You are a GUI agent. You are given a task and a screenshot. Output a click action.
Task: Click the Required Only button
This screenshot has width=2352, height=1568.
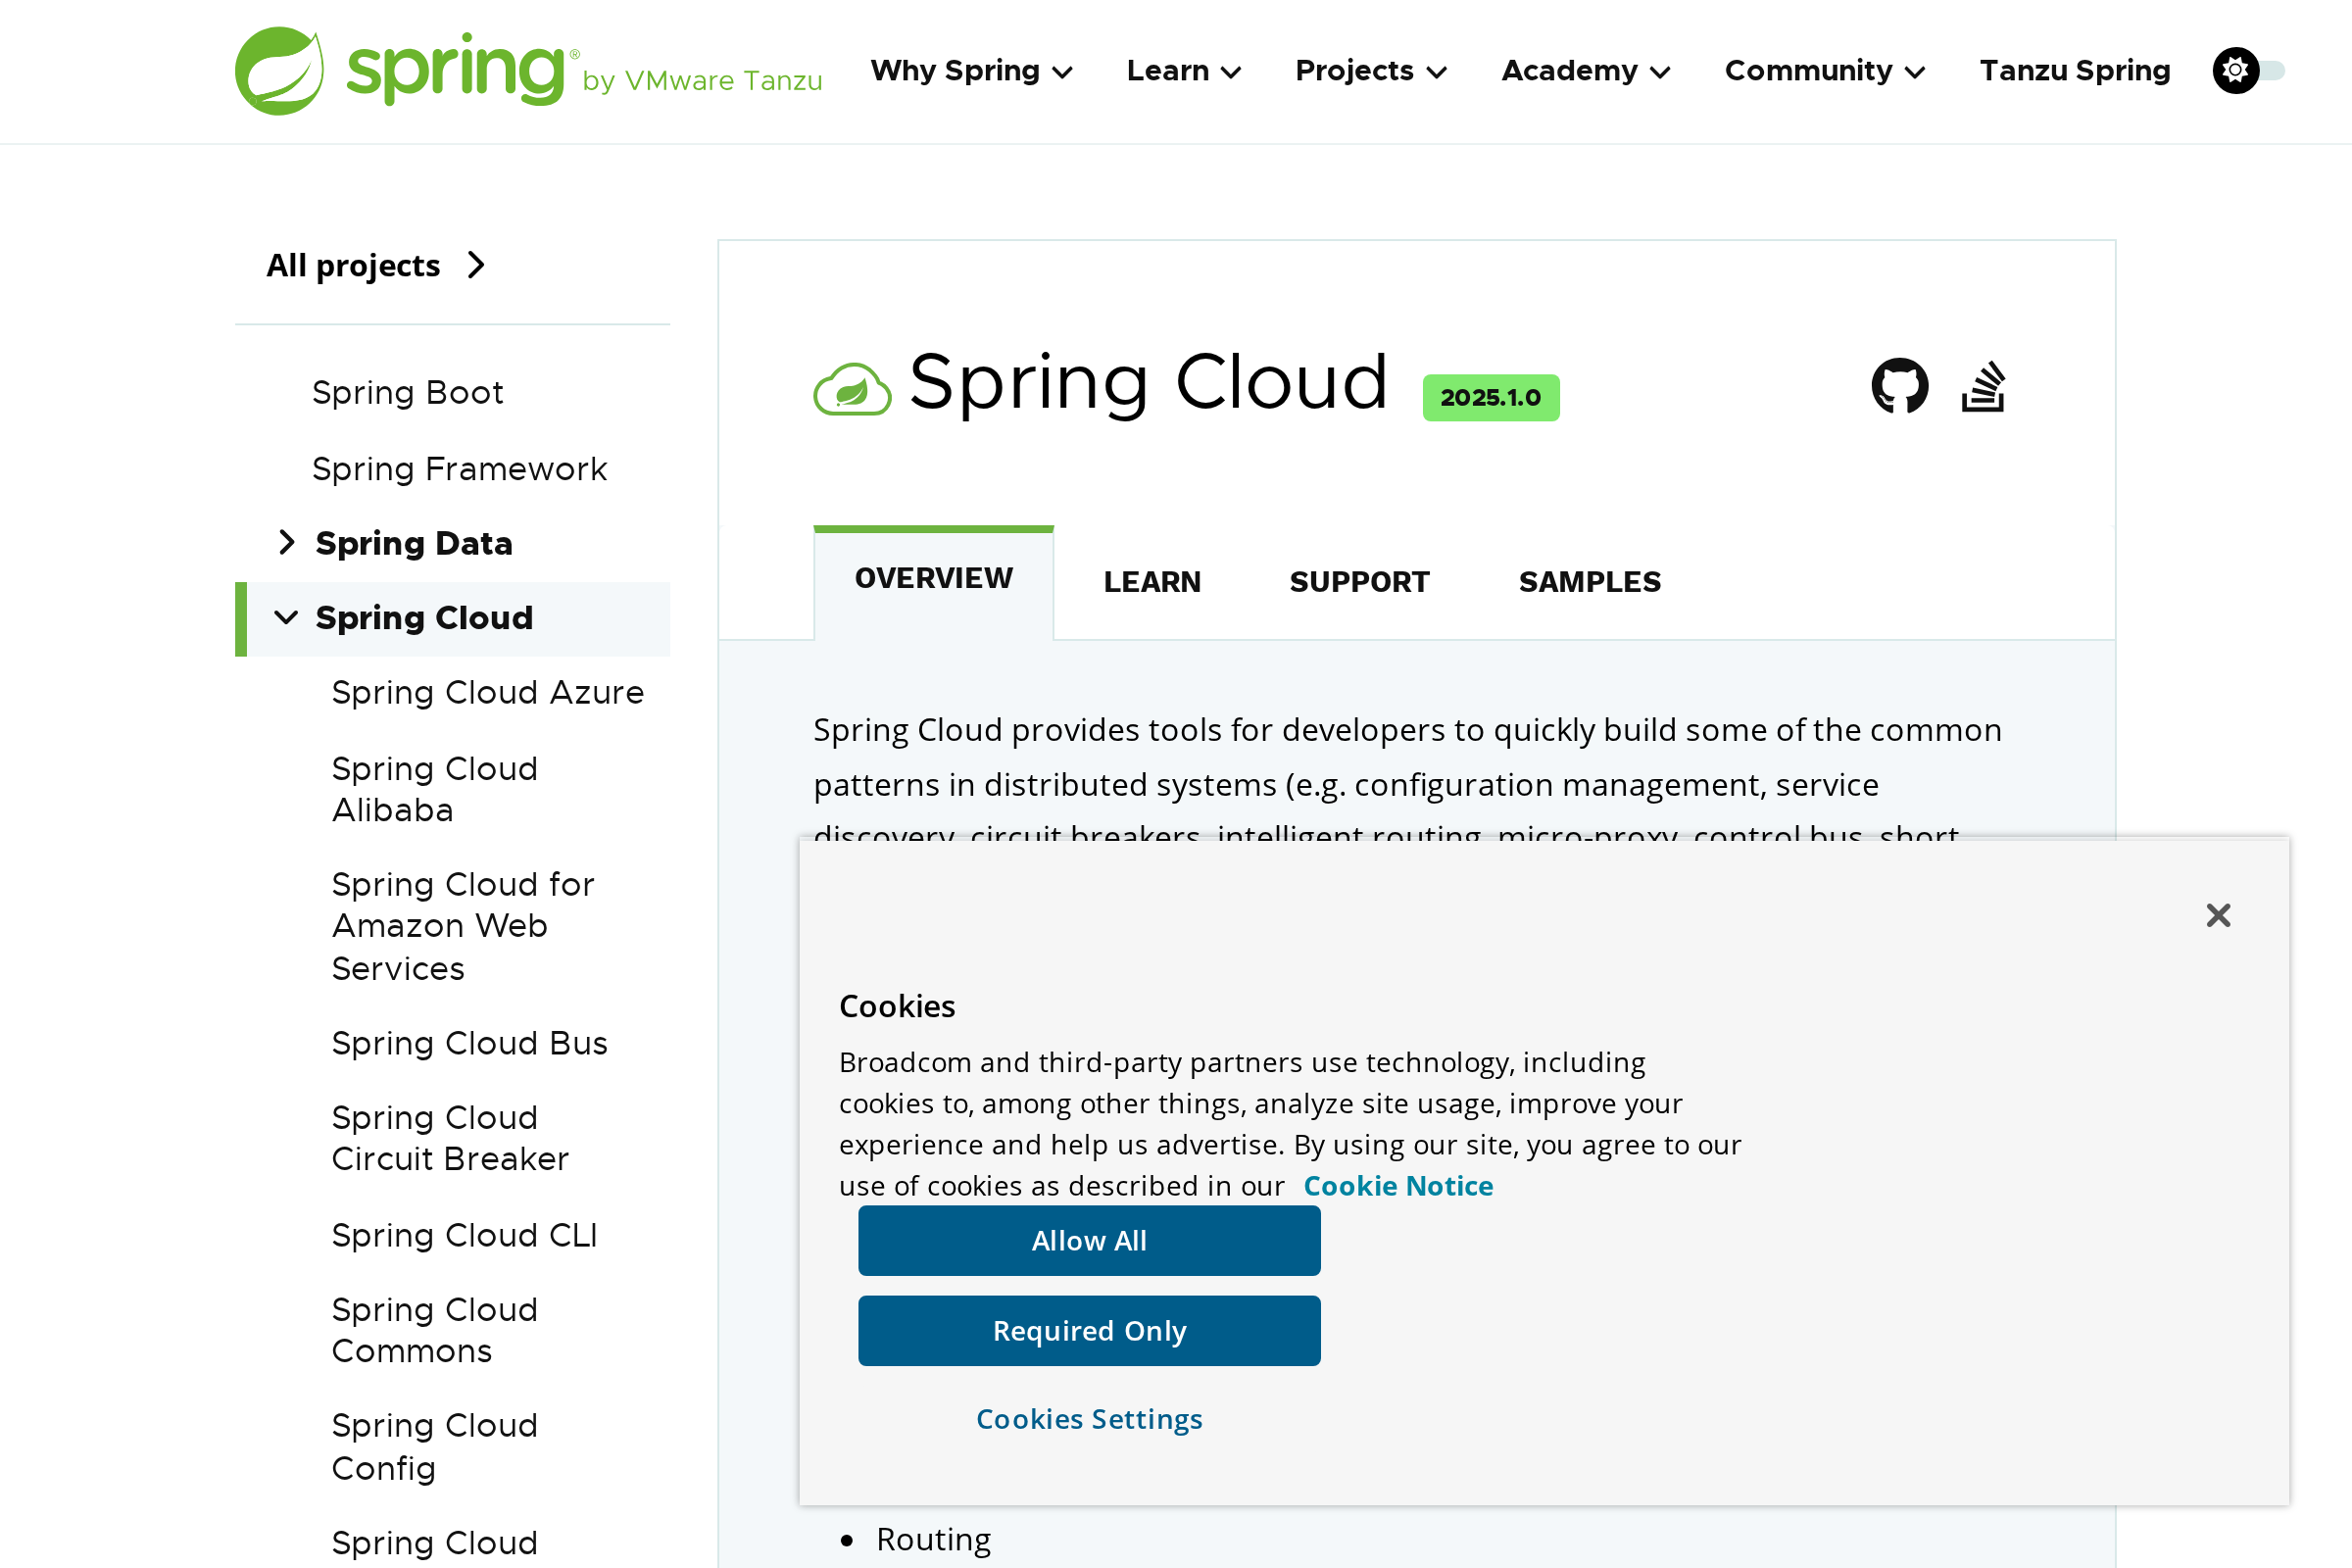pyautogui.click(x=1089, y=1330)
